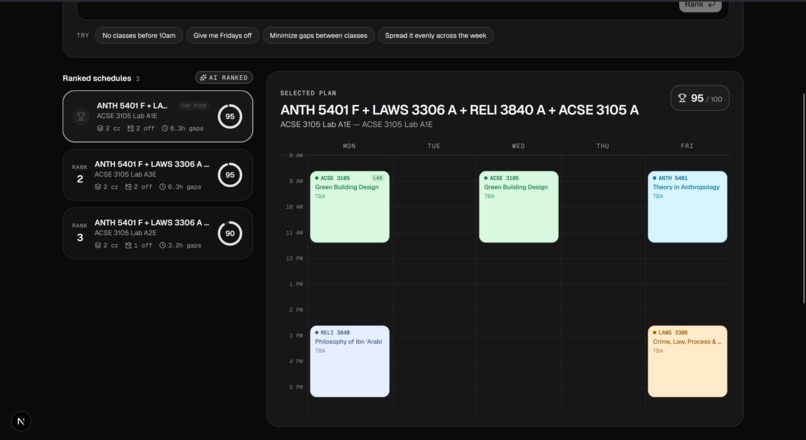The width and height of the screenshot is (806, 440).
Task: Click the 90 score ring on Rank 3 card
Action: (230, 233)
